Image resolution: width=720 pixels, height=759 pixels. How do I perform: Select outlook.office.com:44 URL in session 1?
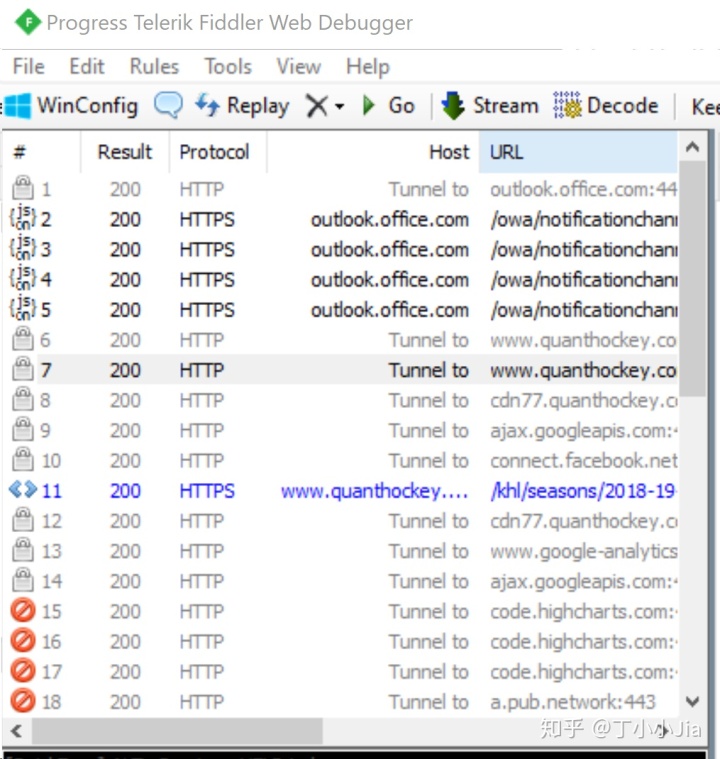click(x=583, y=189)
